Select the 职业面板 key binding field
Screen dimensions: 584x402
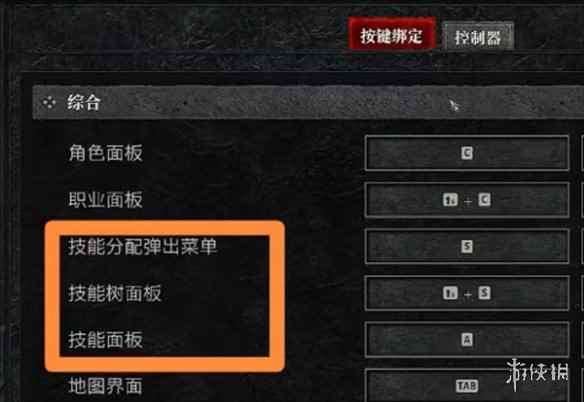[x=467, y=200]
